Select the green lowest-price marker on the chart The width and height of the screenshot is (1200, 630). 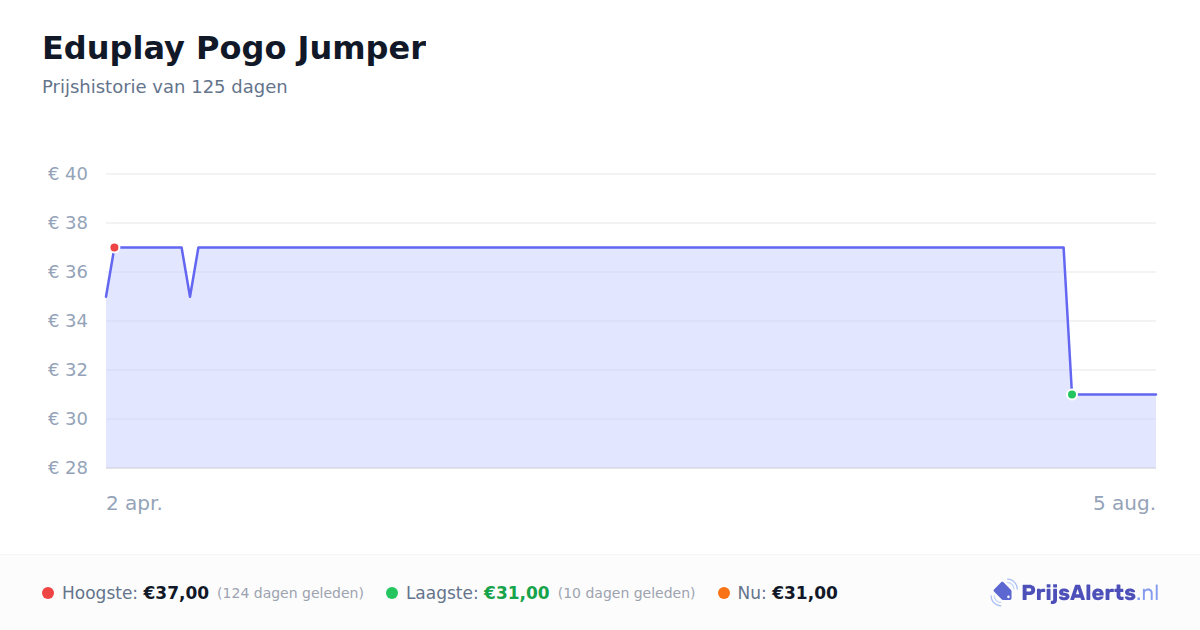1072,394
